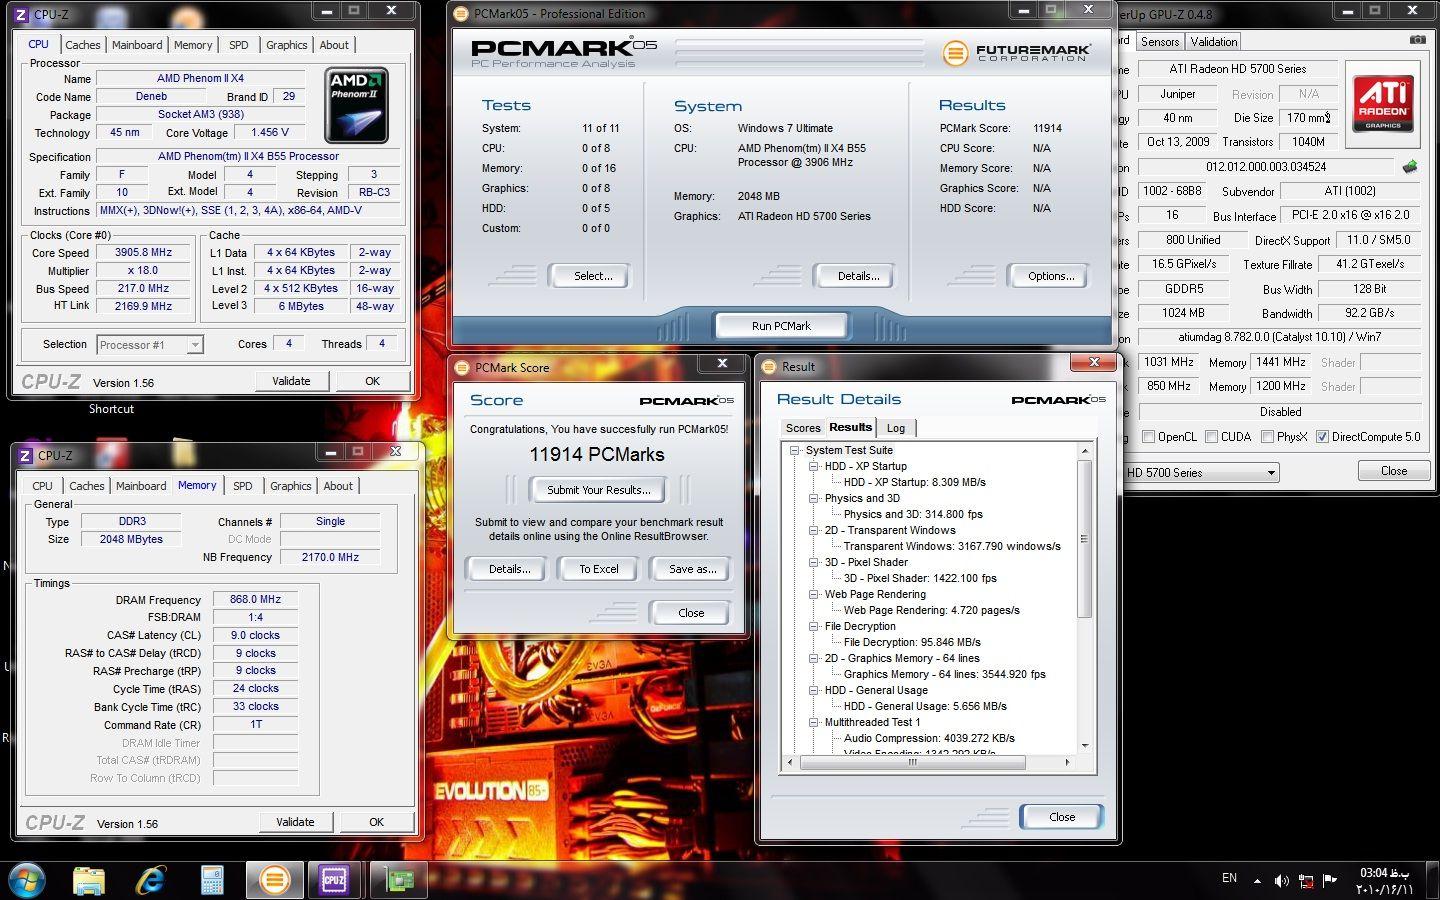Image resolution: width=1440 pixels, height=900 pixels.
Task: Toggle the CUDA checkbox in GPU-Z
Action: click(x=1211, y=436)
